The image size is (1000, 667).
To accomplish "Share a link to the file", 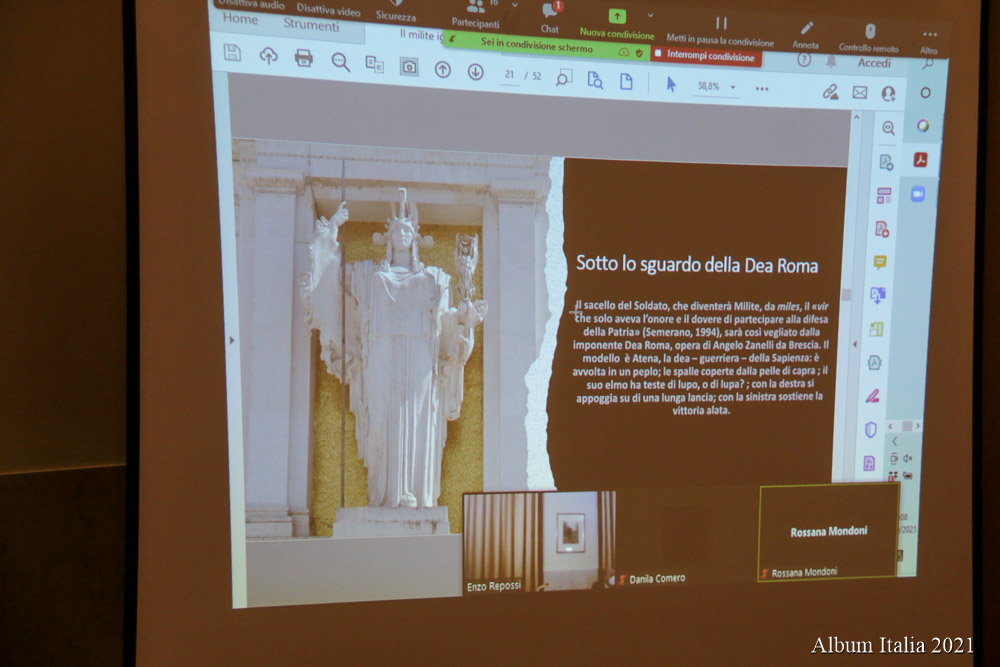I will coord(830,92).
